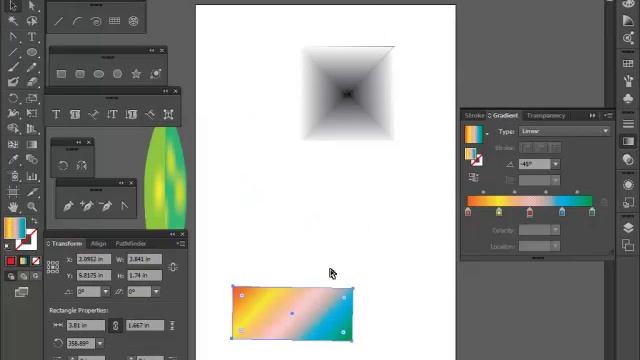Choose Polar Grid tool in floating panel
This screenshot has height=360, width=640.
[x=133, y=21]
